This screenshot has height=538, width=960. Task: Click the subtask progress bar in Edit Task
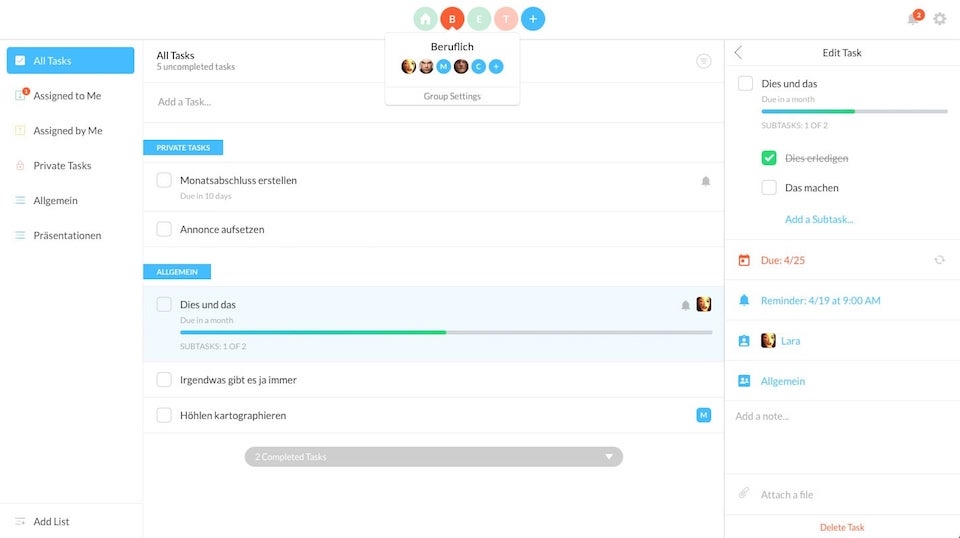854,111
